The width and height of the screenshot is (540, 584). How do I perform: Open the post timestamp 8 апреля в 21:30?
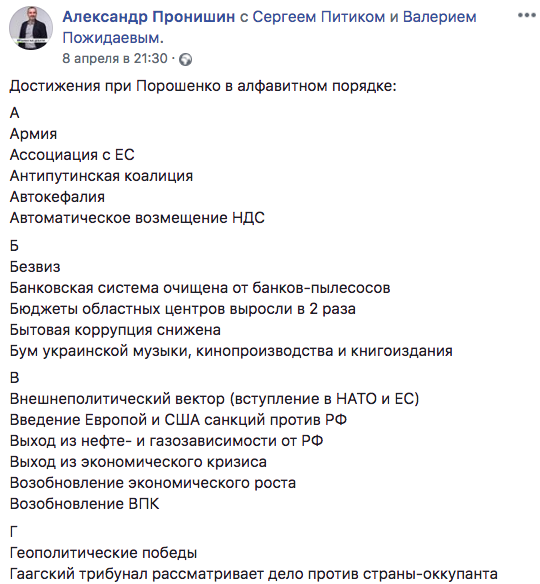pos(115,58)
